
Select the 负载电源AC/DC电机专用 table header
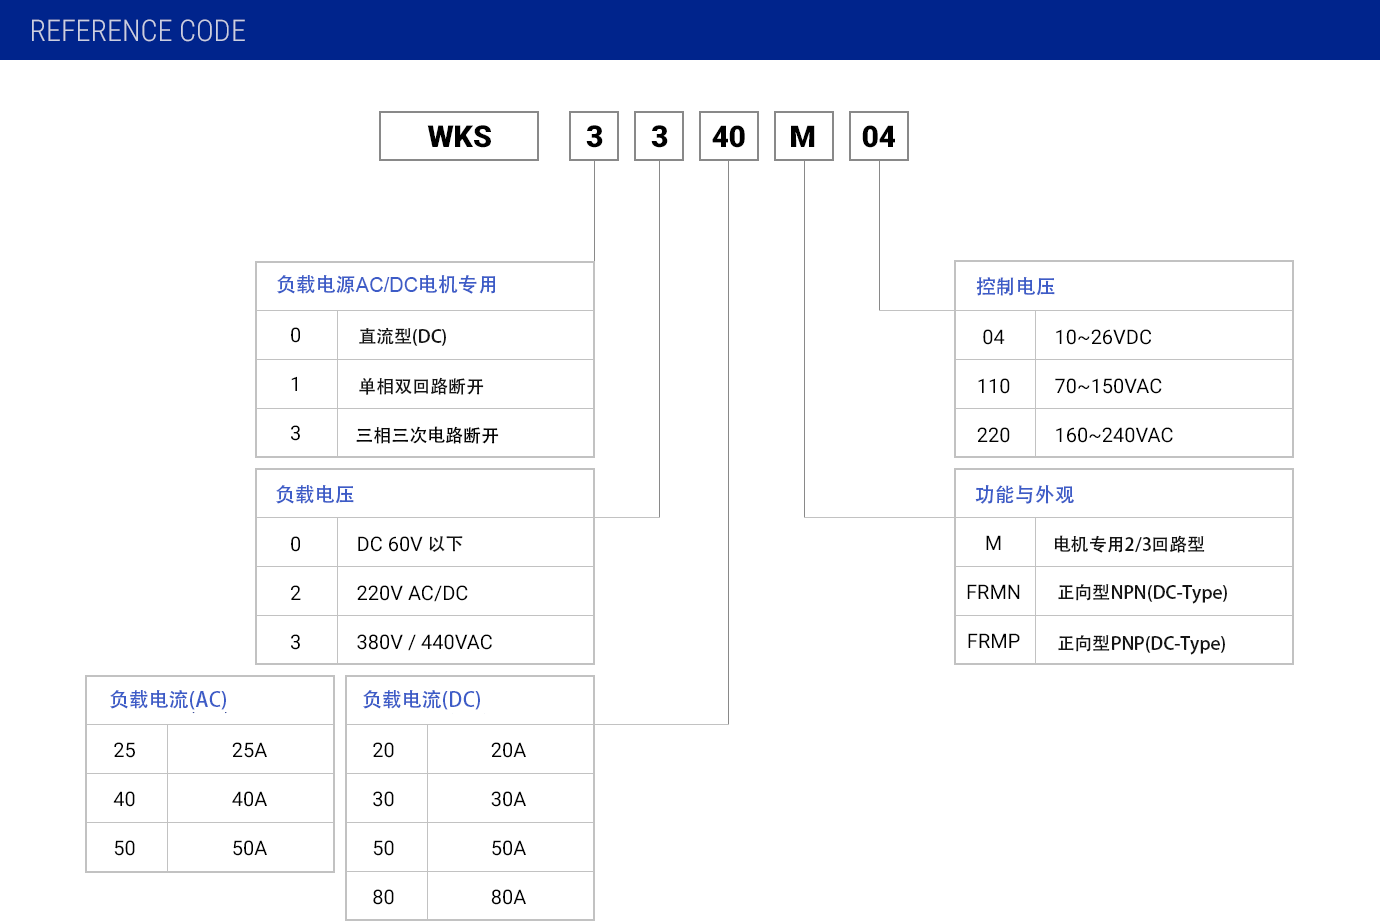click(387, 285)
